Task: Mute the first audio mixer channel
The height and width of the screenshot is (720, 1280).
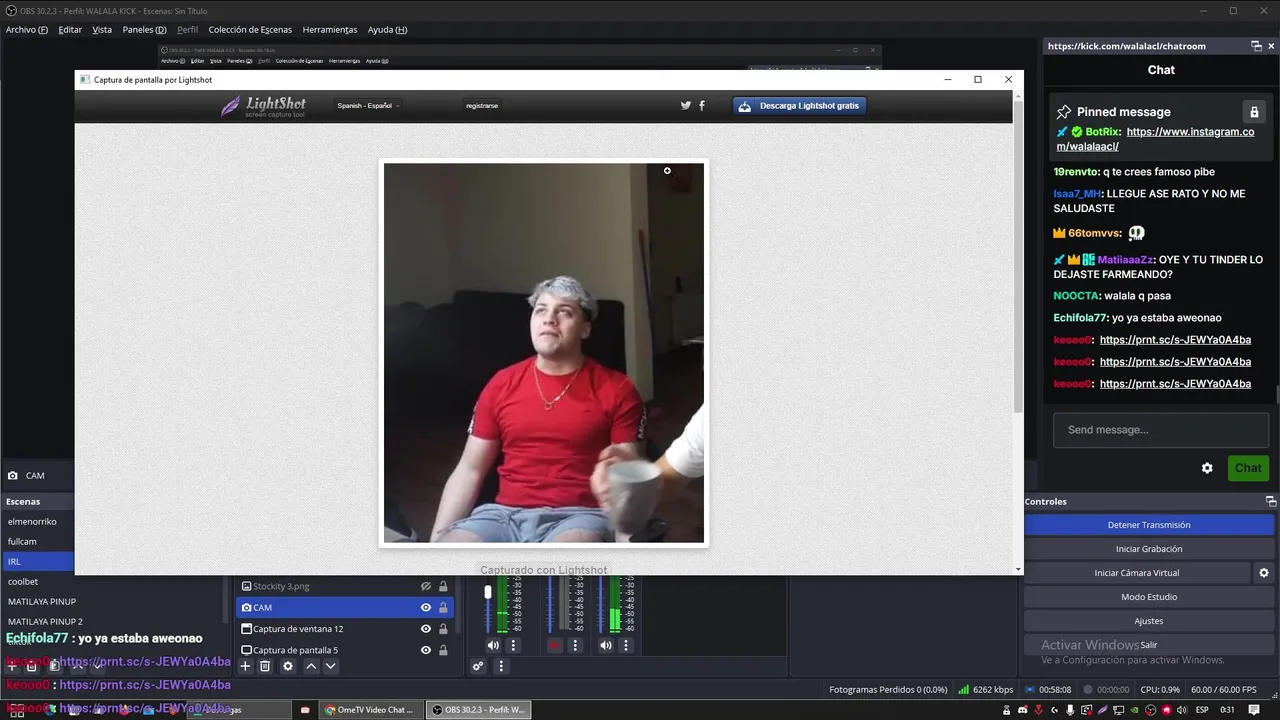Action: coord(493,646)
